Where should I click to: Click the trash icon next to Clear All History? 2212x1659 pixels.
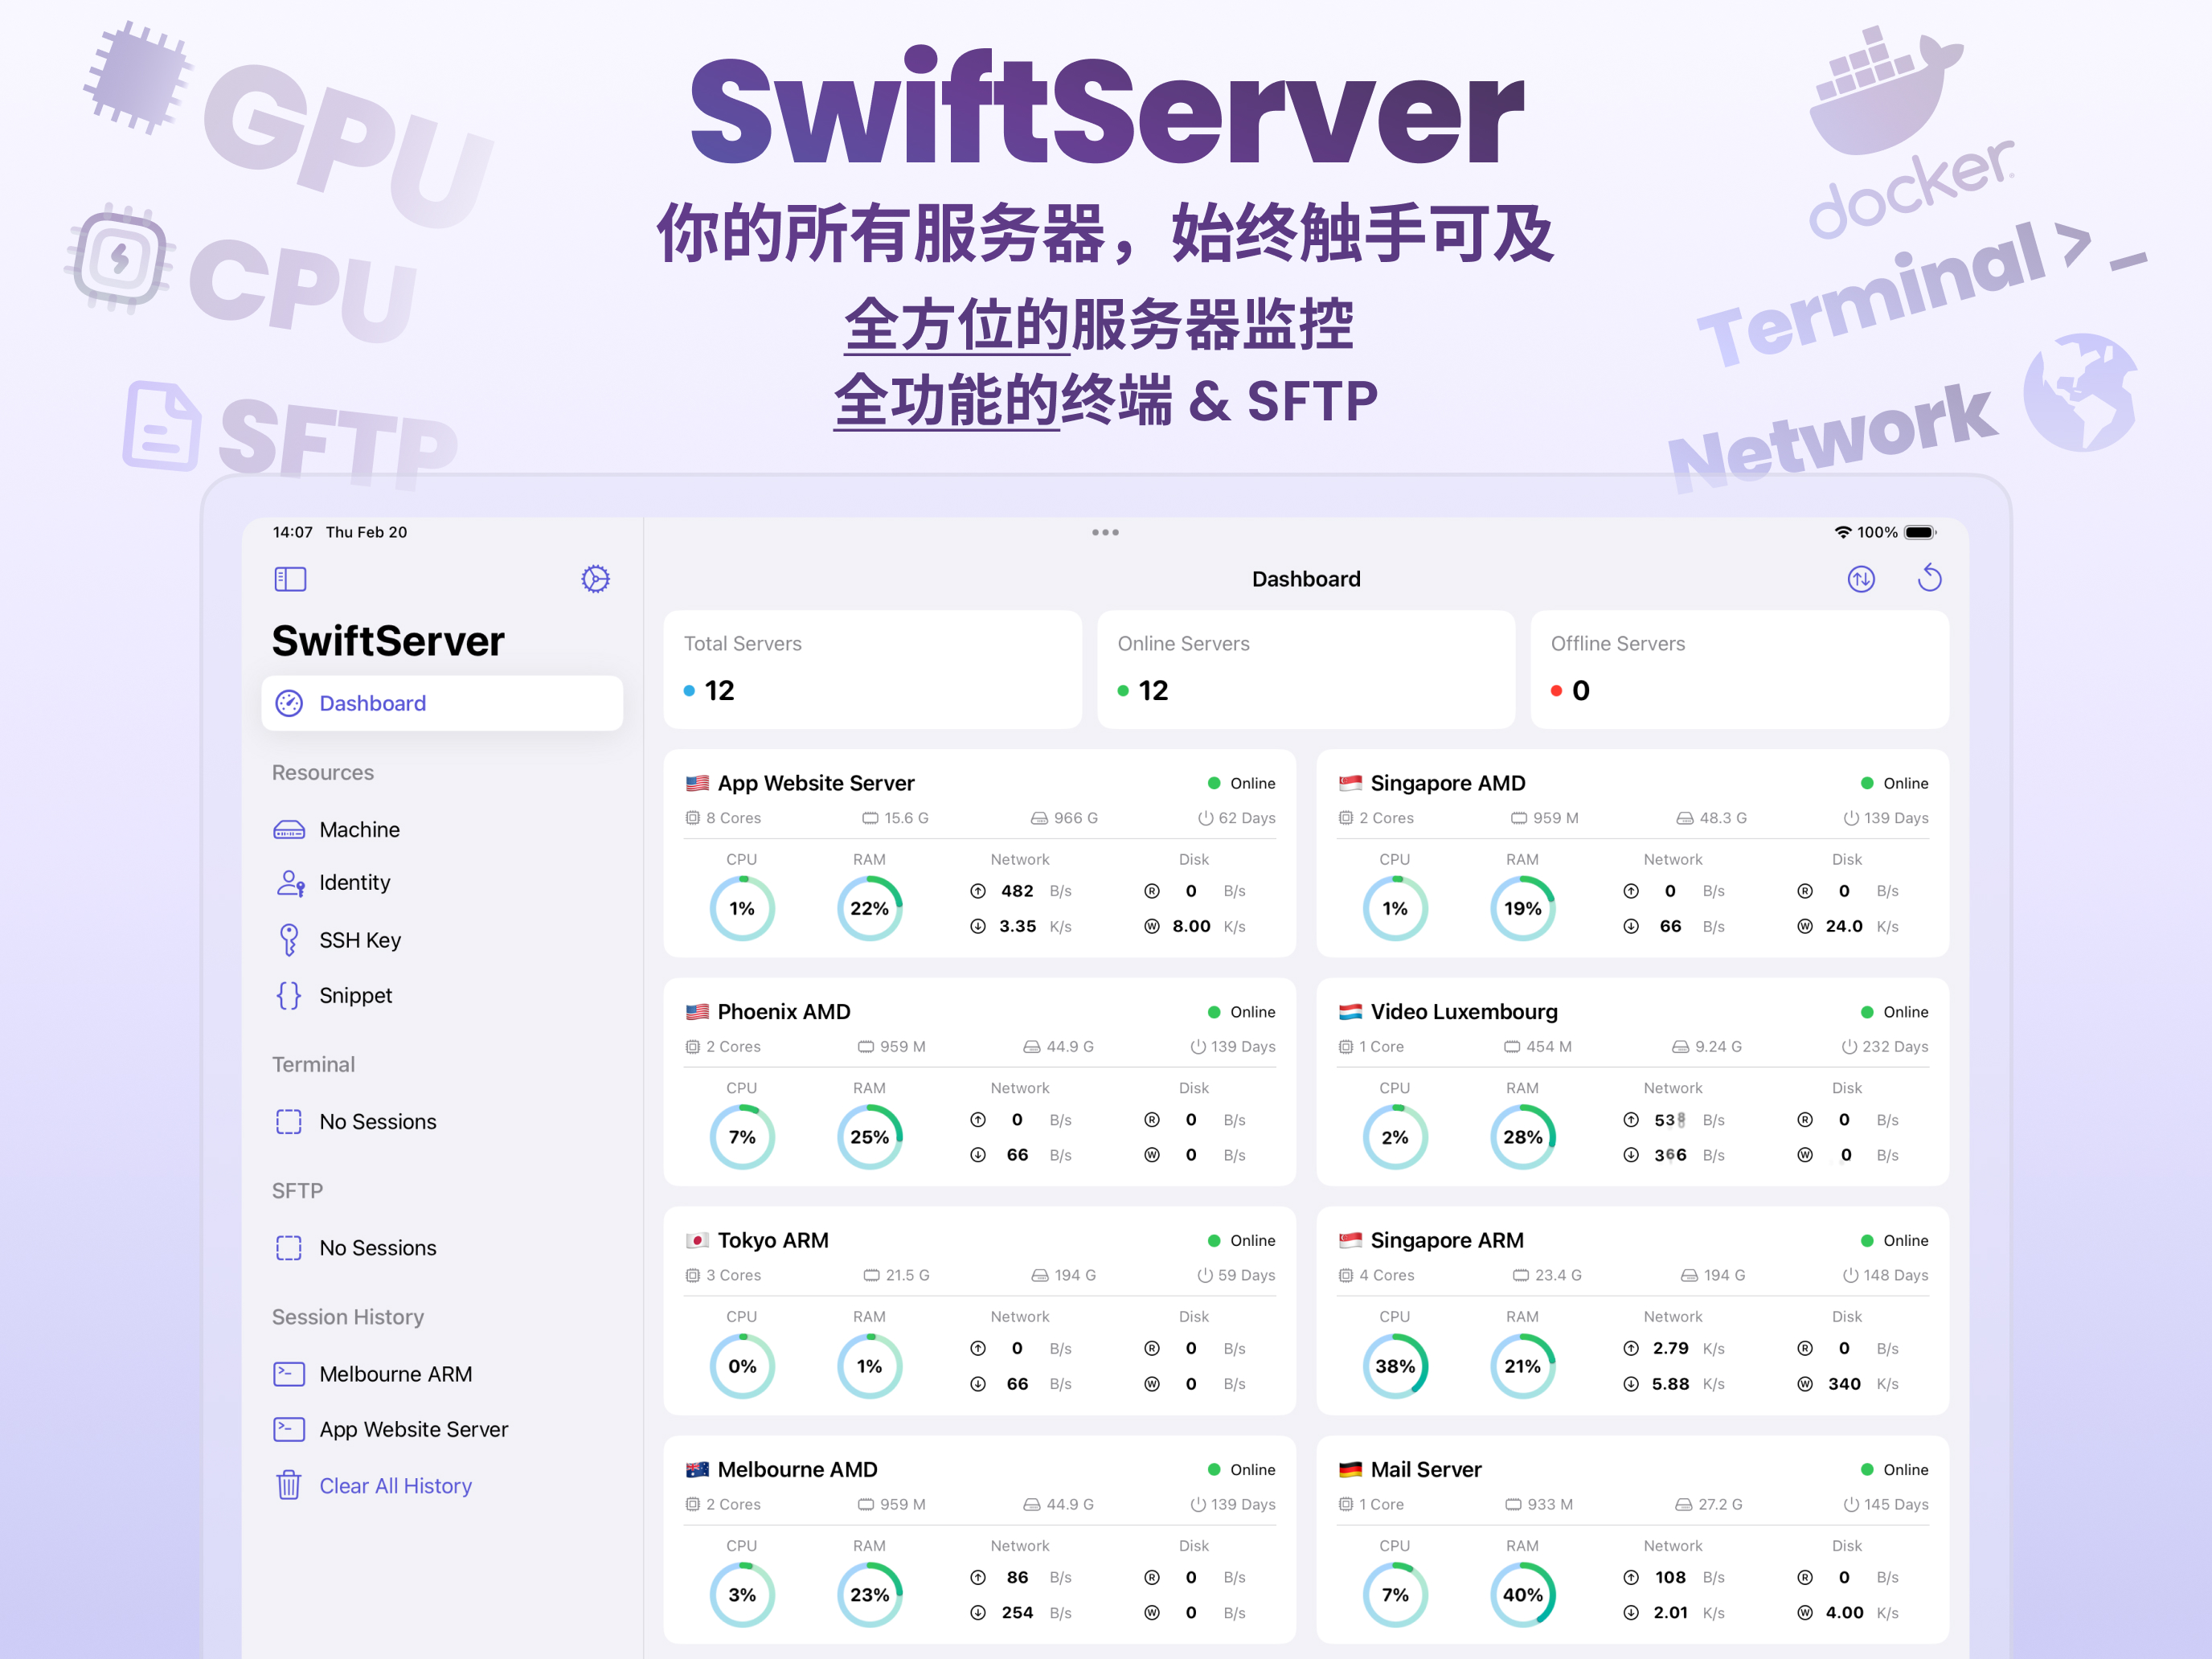[289, 1486]
